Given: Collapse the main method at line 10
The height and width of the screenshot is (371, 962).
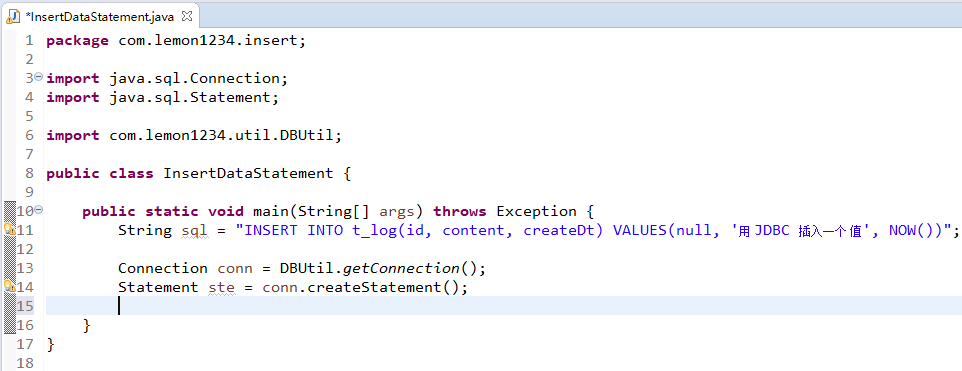Looking at the screenshot, I should (39, 210).
